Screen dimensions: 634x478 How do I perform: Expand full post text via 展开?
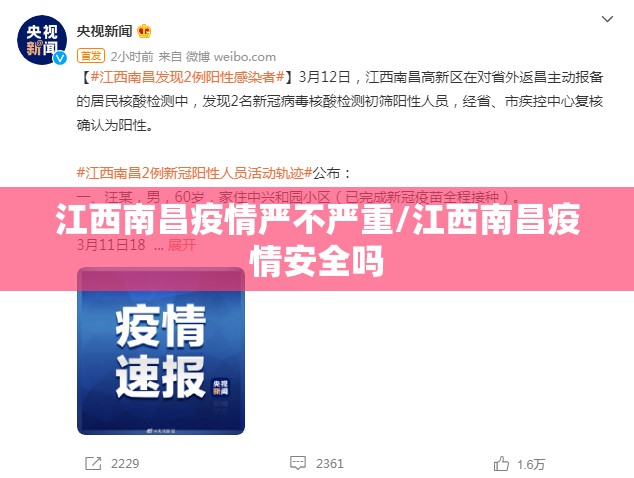coord(182,245)
